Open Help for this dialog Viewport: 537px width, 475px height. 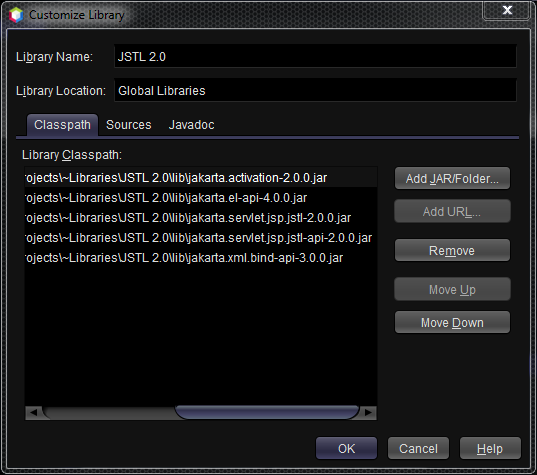click(490, 448)
